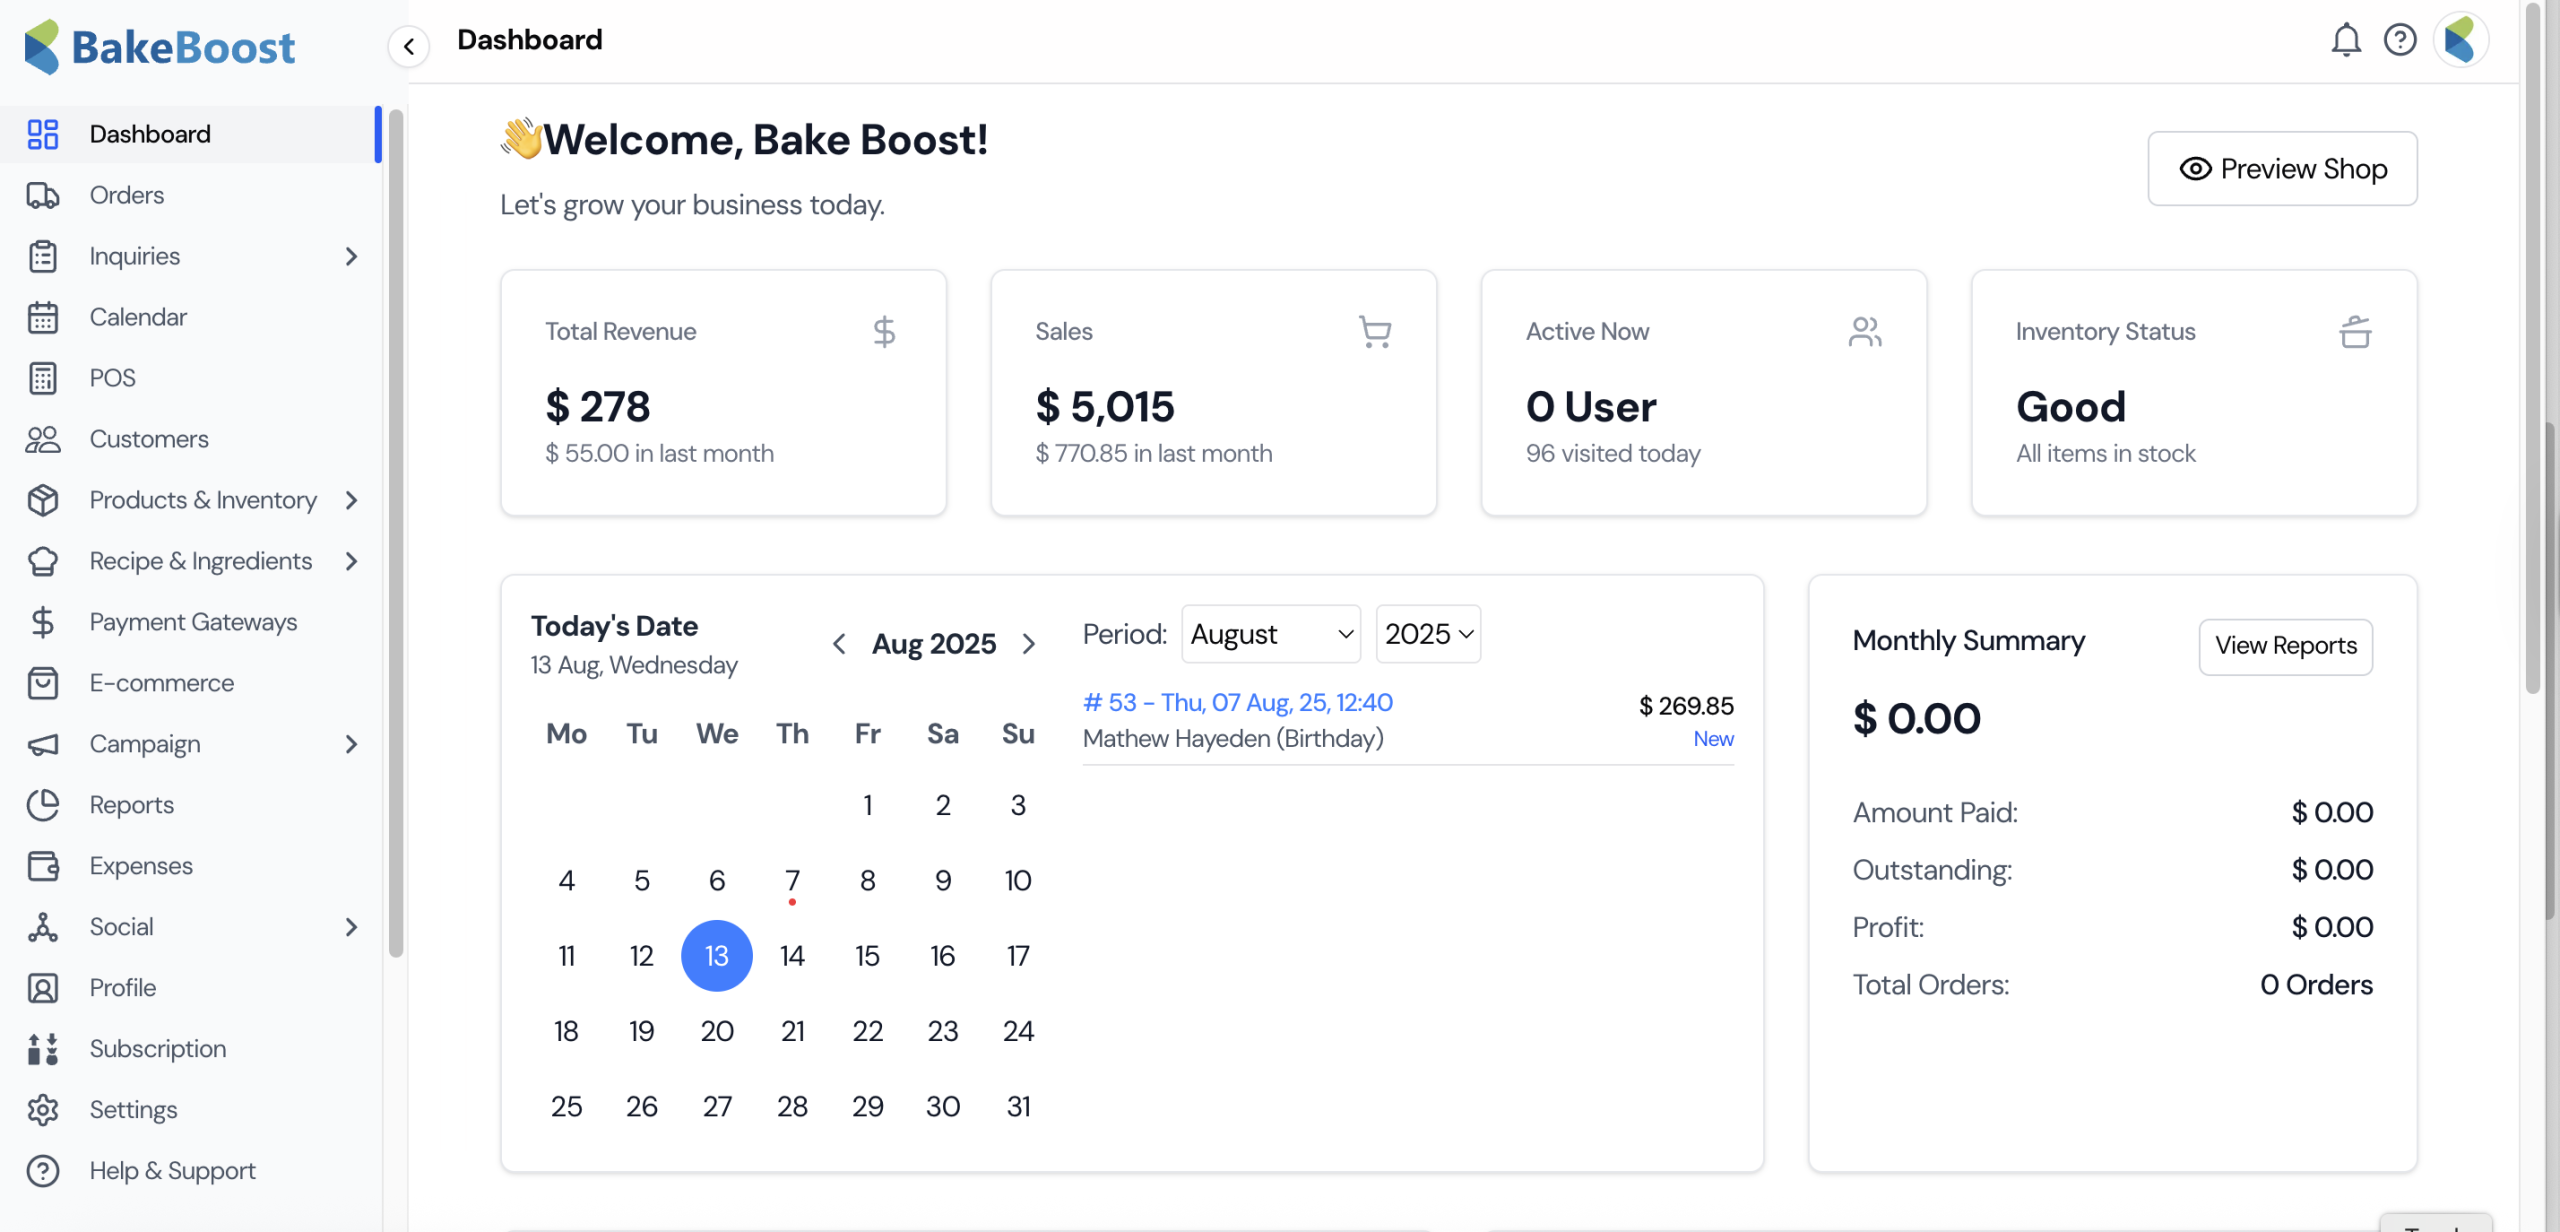This screenshot has height=1232, width=2560.
Task: Select day 20 in the calendar
Action: tap(717, 1031)
